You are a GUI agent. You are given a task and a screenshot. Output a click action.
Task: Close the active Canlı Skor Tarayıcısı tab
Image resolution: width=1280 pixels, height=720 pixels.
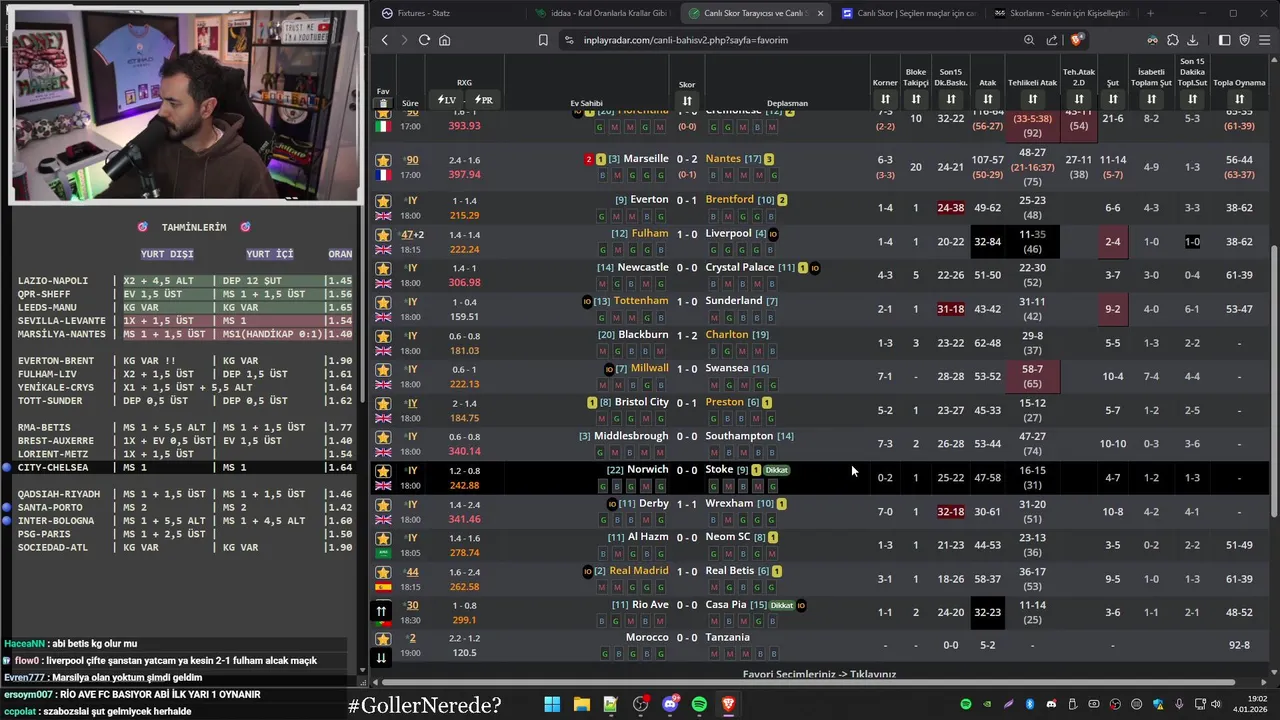[x=820, y=13]
